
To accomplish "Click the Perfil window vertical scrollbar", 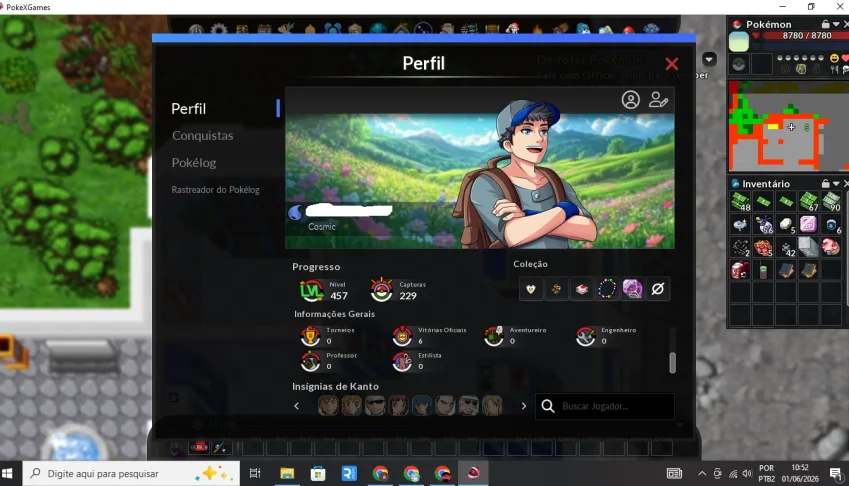I will pyautogui.click(x=672, y=363).
